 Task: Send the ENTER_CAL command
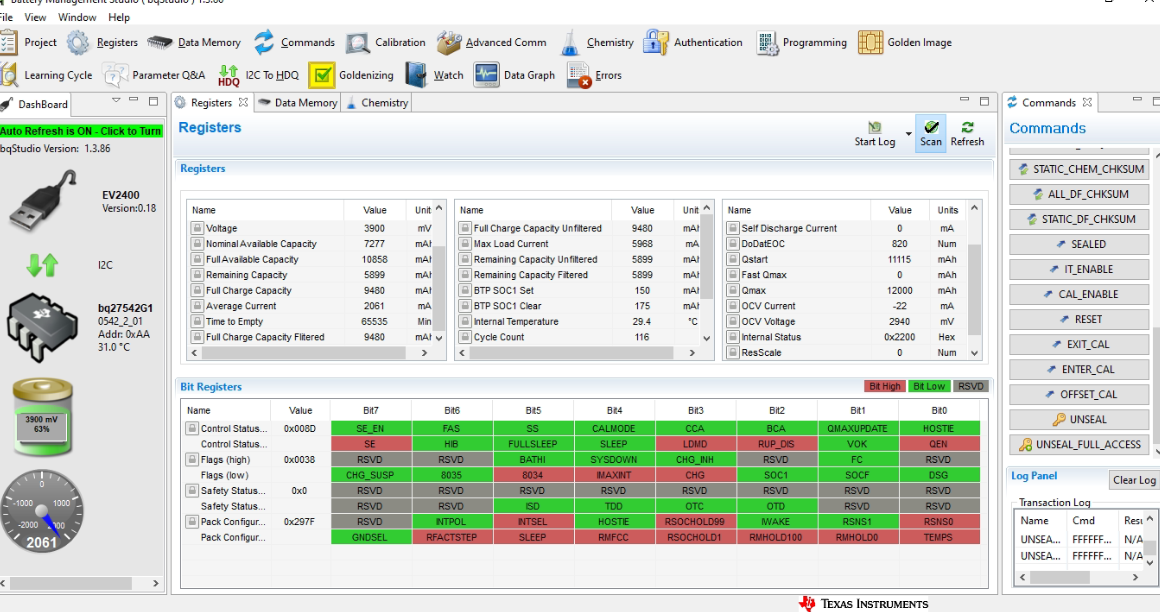click(x=1079, y=369)
